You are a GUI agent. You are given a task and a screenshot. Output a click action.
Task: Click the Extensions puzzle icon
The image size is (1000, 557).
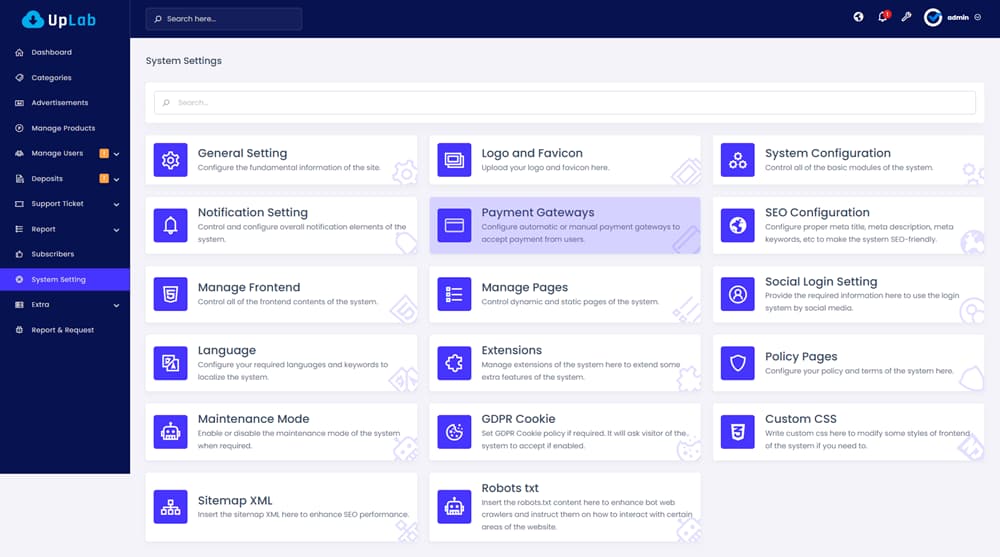454,363
